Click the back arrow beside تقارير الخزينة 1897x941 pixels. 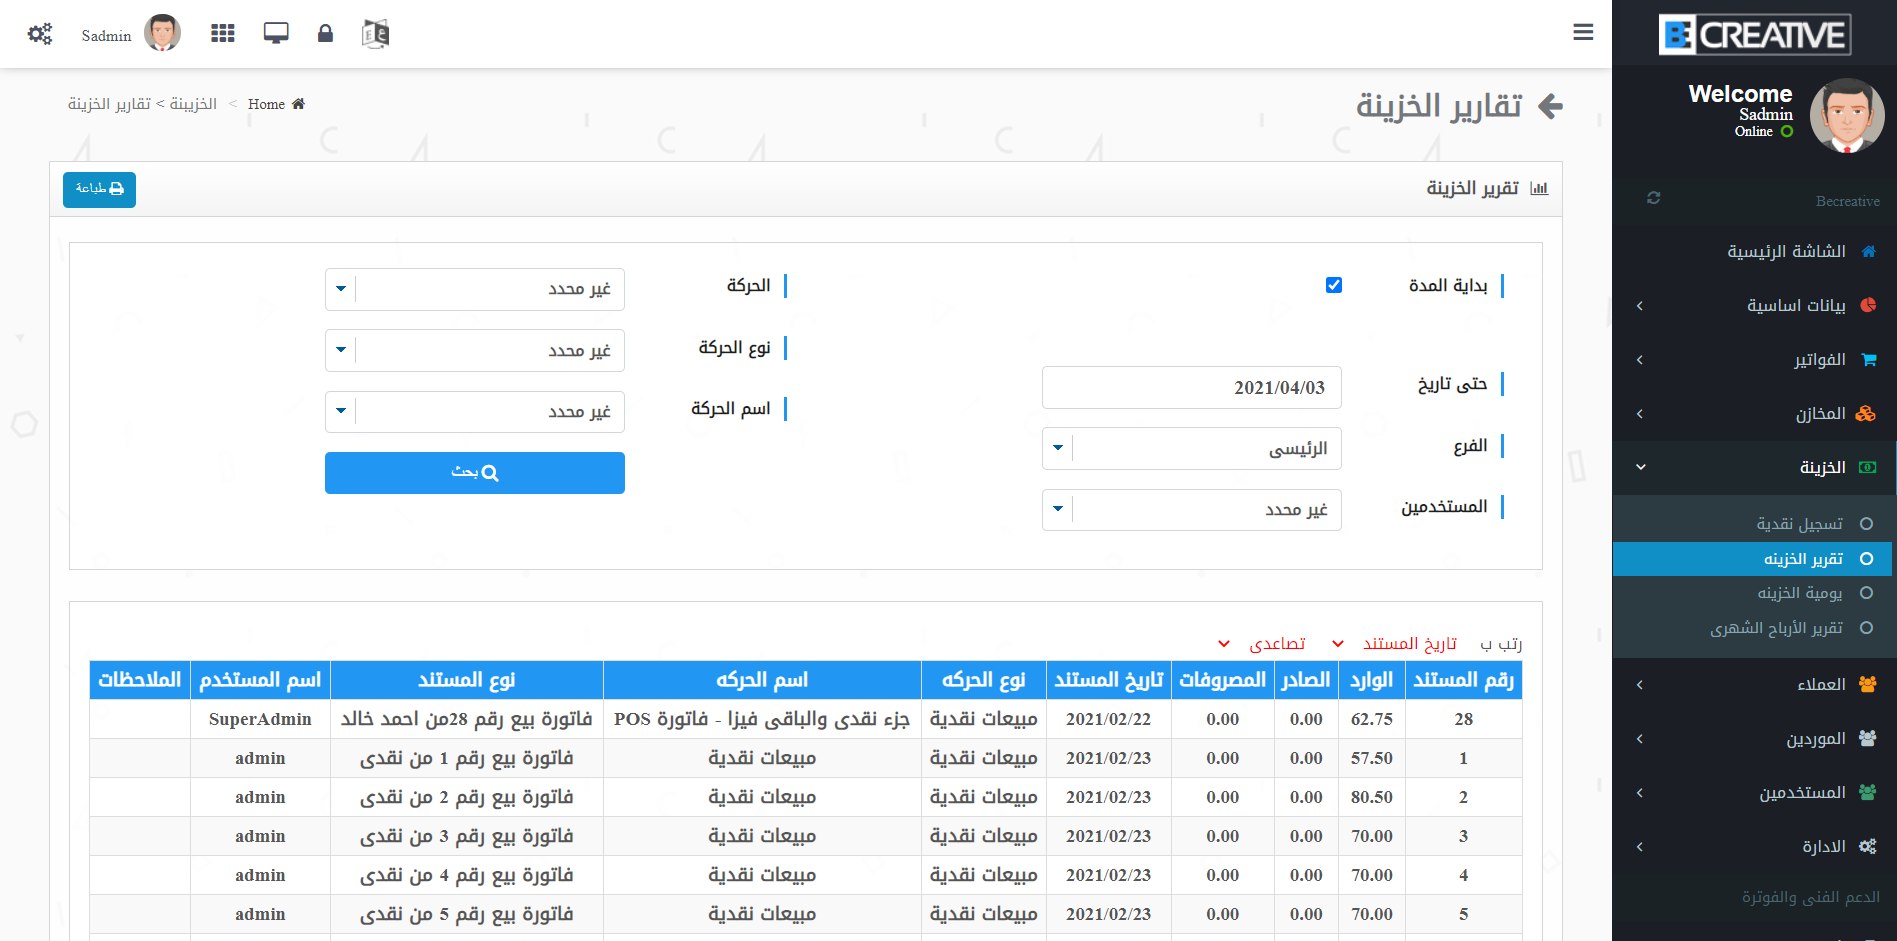(1550, 106)
